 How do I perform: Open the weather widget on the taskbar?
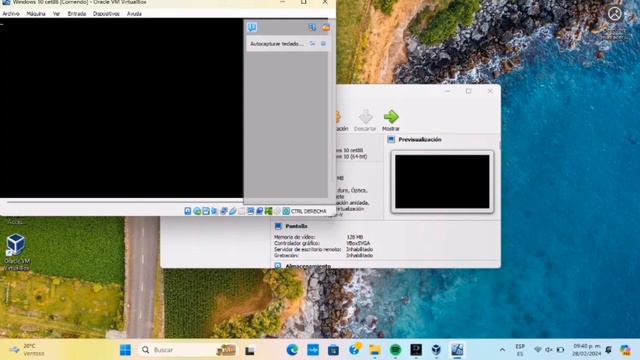click(28, 350)
